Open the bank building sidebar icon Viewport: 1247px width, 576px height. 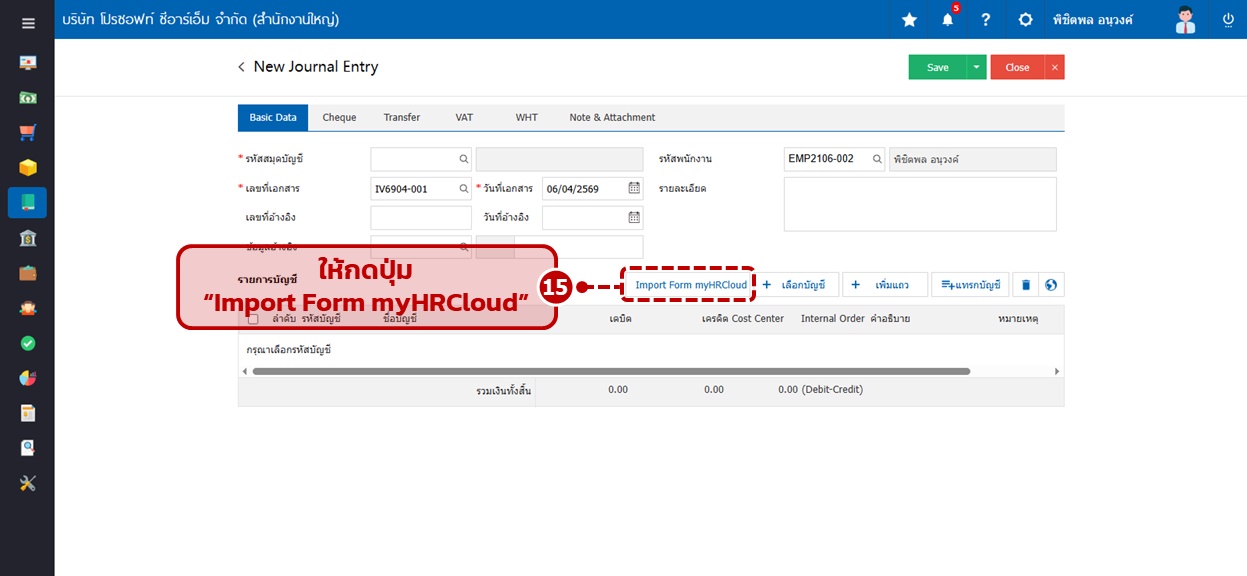pos(28,237)
